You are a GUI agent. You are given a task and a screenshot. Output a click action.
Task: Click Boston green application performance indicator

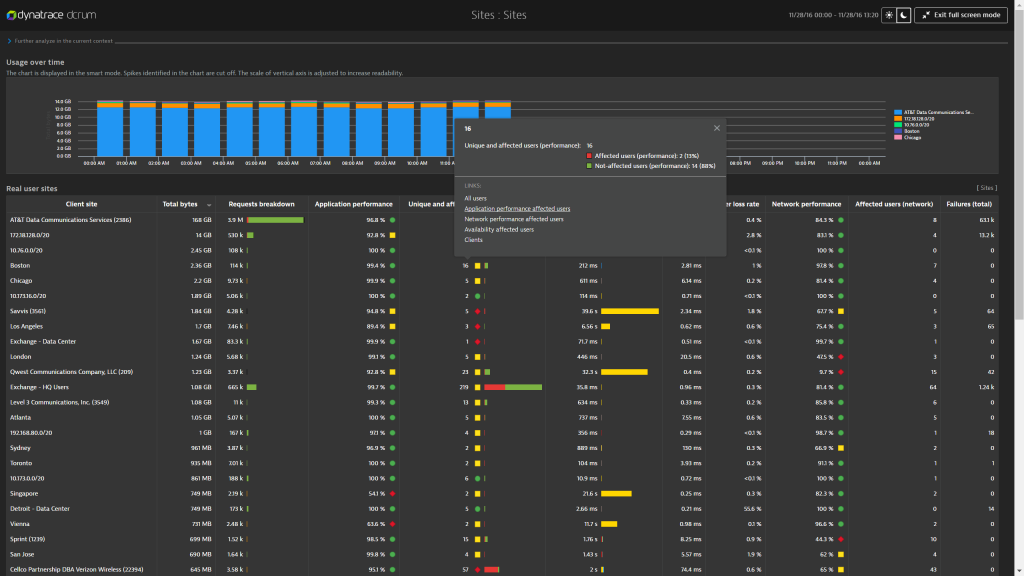point(392,266)
